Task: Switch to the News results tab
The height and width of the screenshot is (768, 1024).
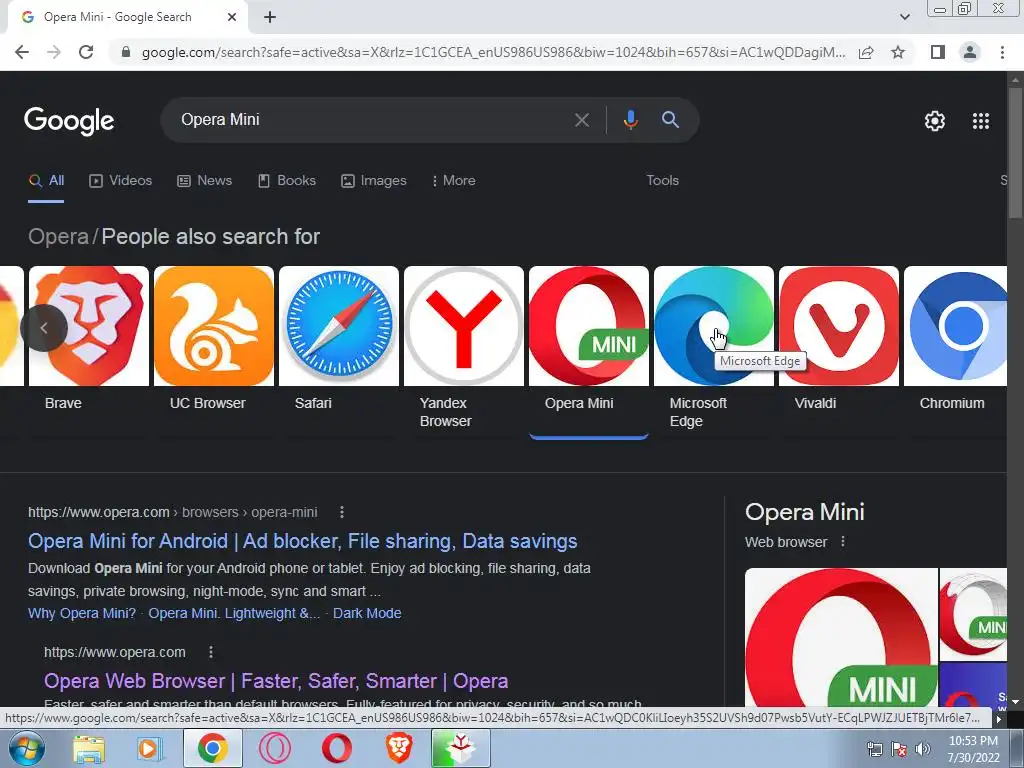Action: pyautogui.click(x=204, y=181)
